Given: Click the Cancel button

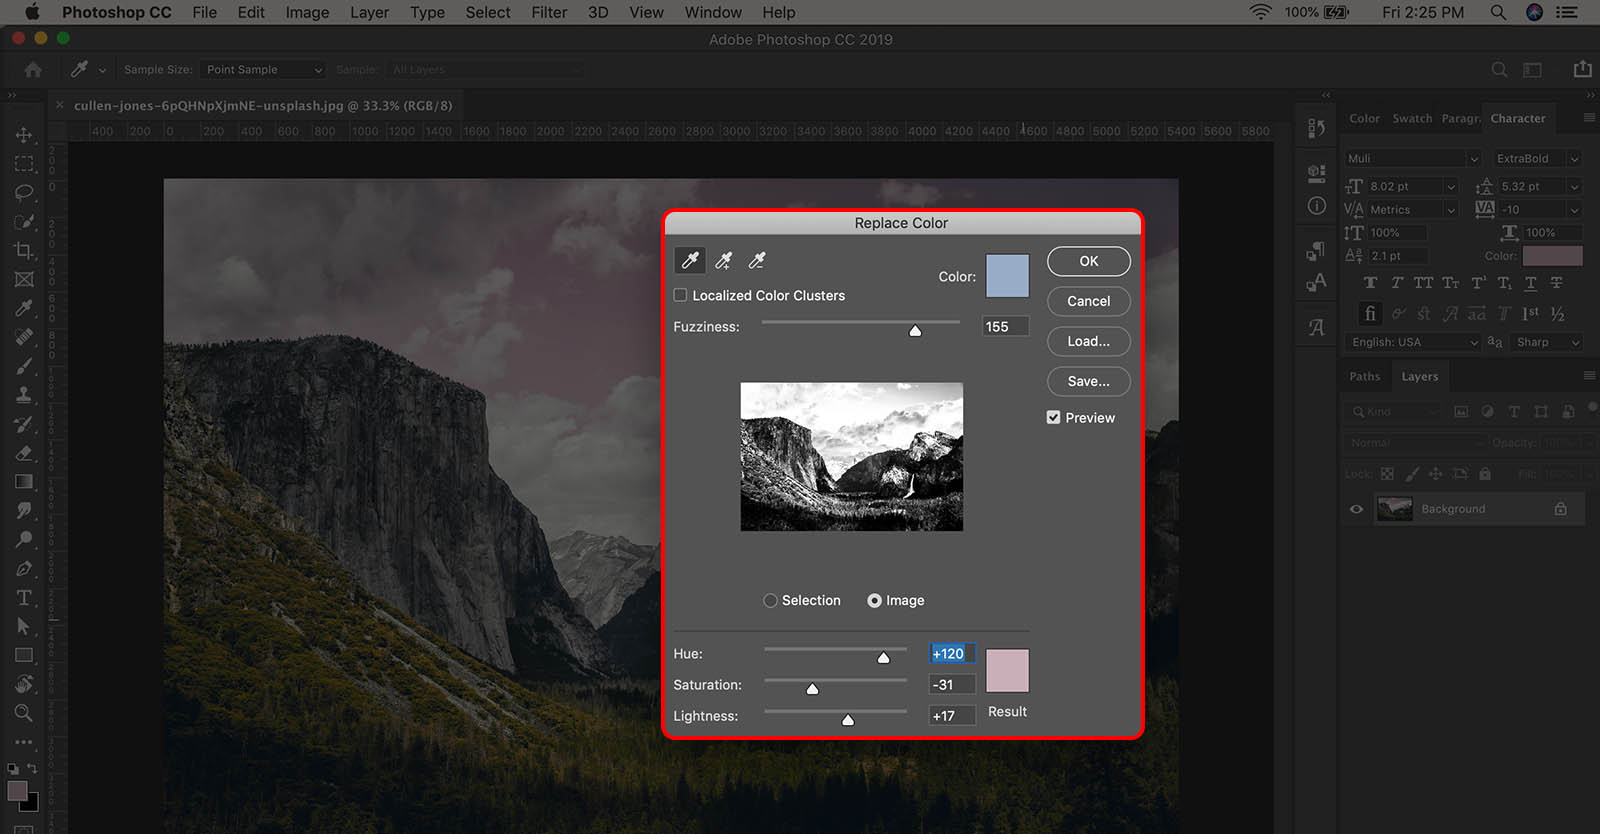Looking at the screenshot, I should (x=1088, y=301).
